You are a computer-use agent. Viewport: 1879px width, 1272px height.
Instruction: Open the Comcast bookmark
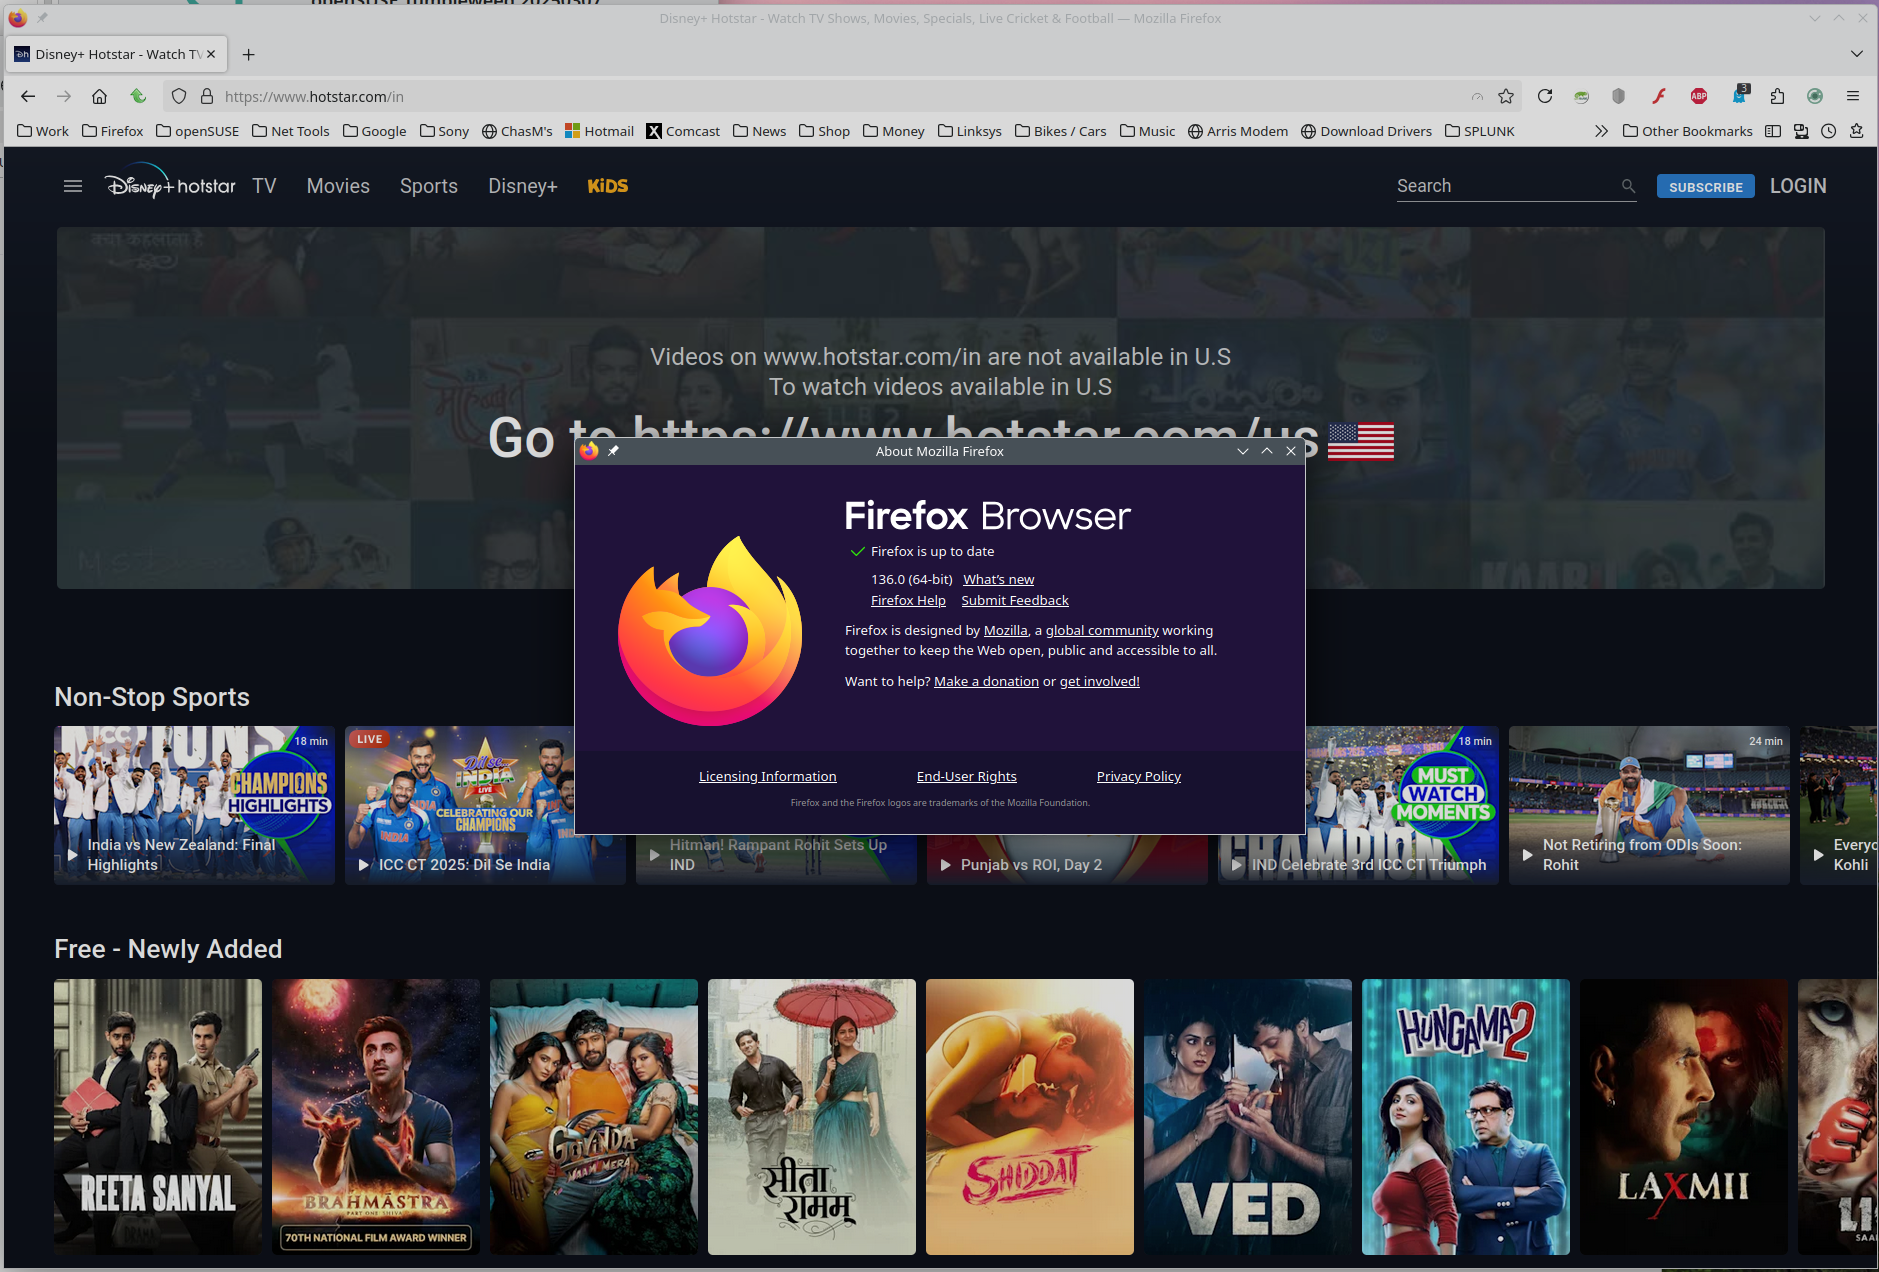tap(683, 131)
